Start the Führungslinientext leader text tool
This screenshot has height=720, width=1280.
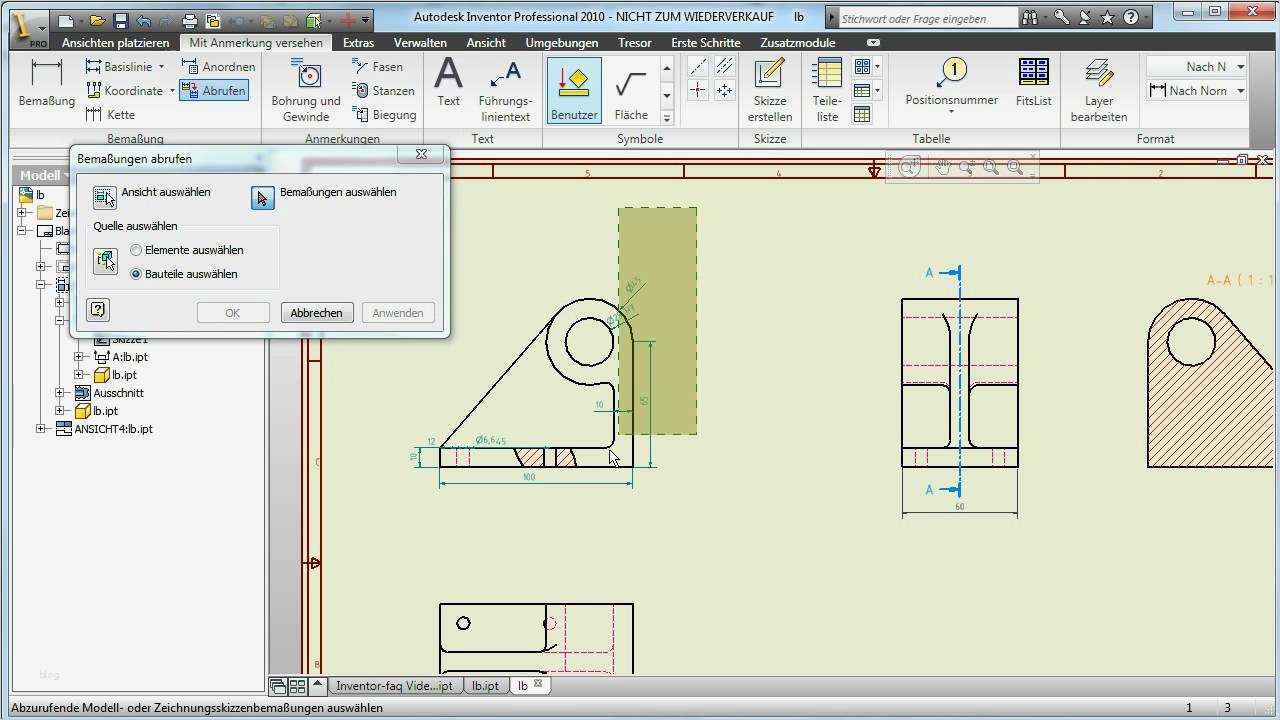[505, 91]
